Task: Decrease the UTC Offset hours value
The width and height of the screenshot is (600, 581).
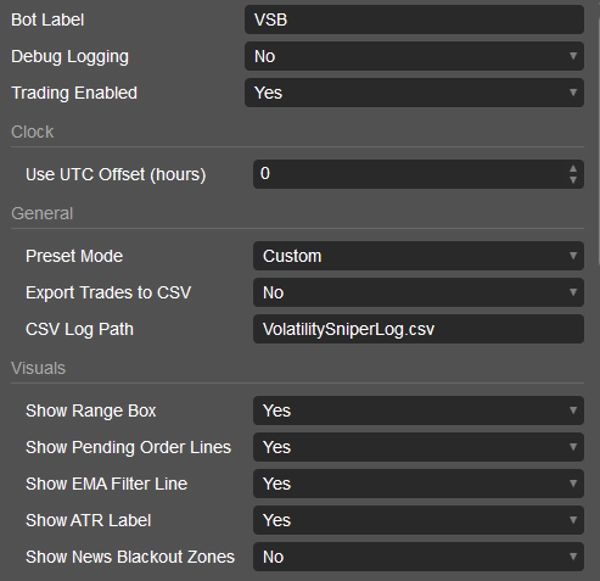Action: tap(573, 180)
